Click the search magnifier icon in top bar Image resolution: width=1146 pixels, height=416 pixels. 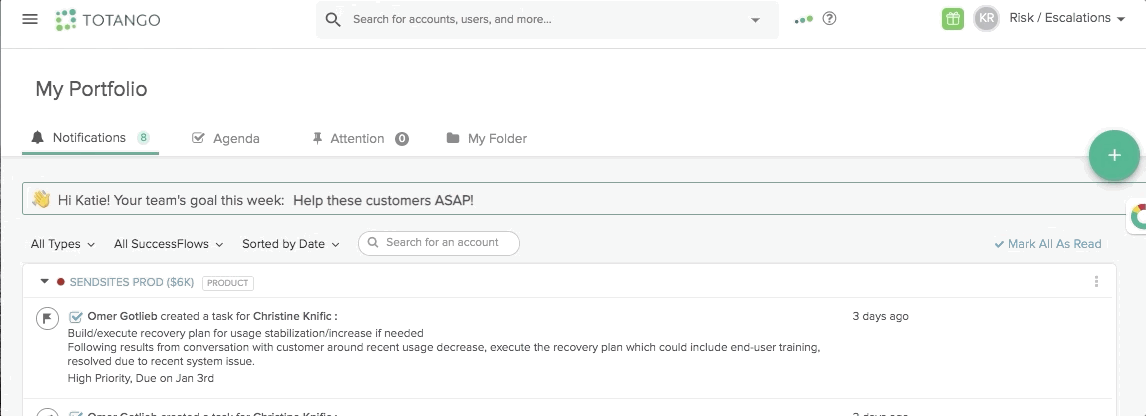333,20
